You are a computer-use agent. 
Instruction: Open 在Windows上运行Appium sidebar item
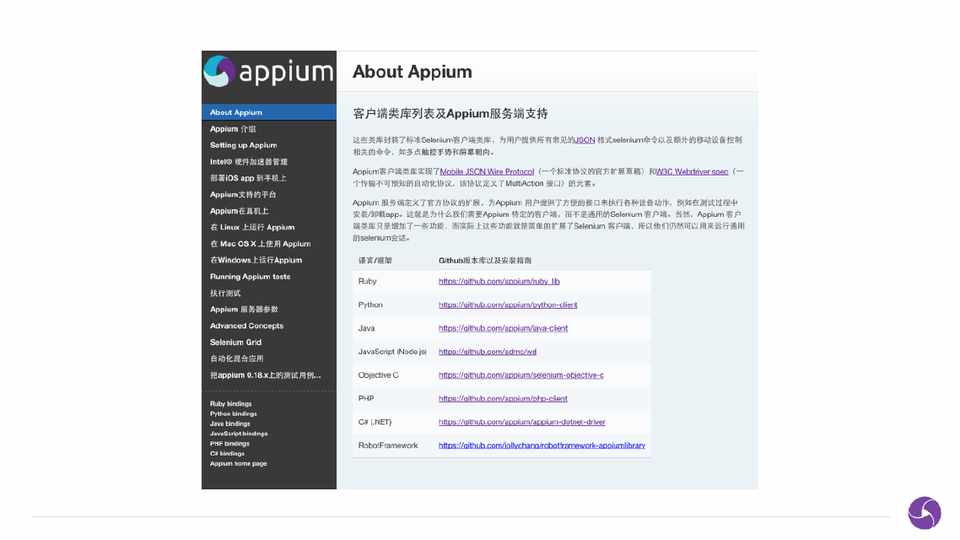(x=255, y=260)
